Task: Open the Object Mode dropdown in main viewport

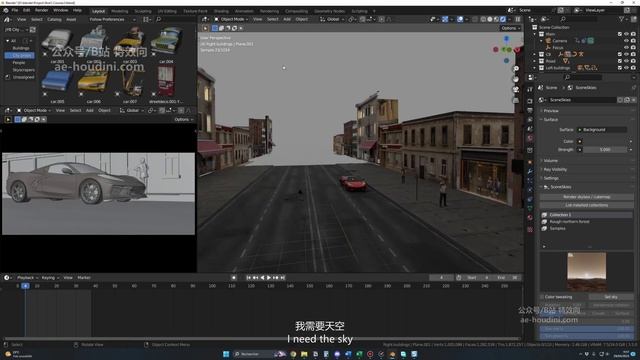Action: coord(232,19)
